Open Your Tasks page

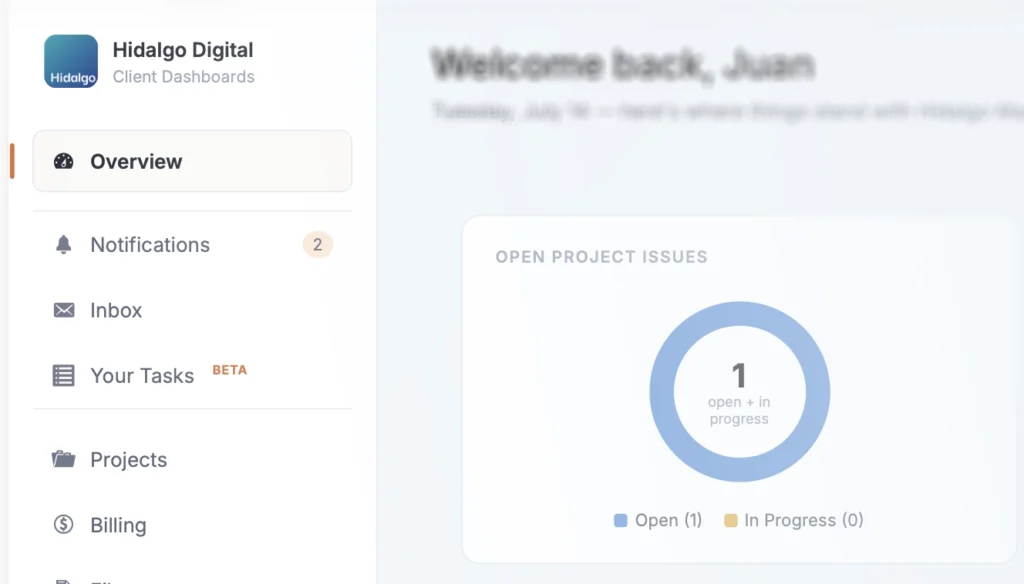click(x=192, y=376)
